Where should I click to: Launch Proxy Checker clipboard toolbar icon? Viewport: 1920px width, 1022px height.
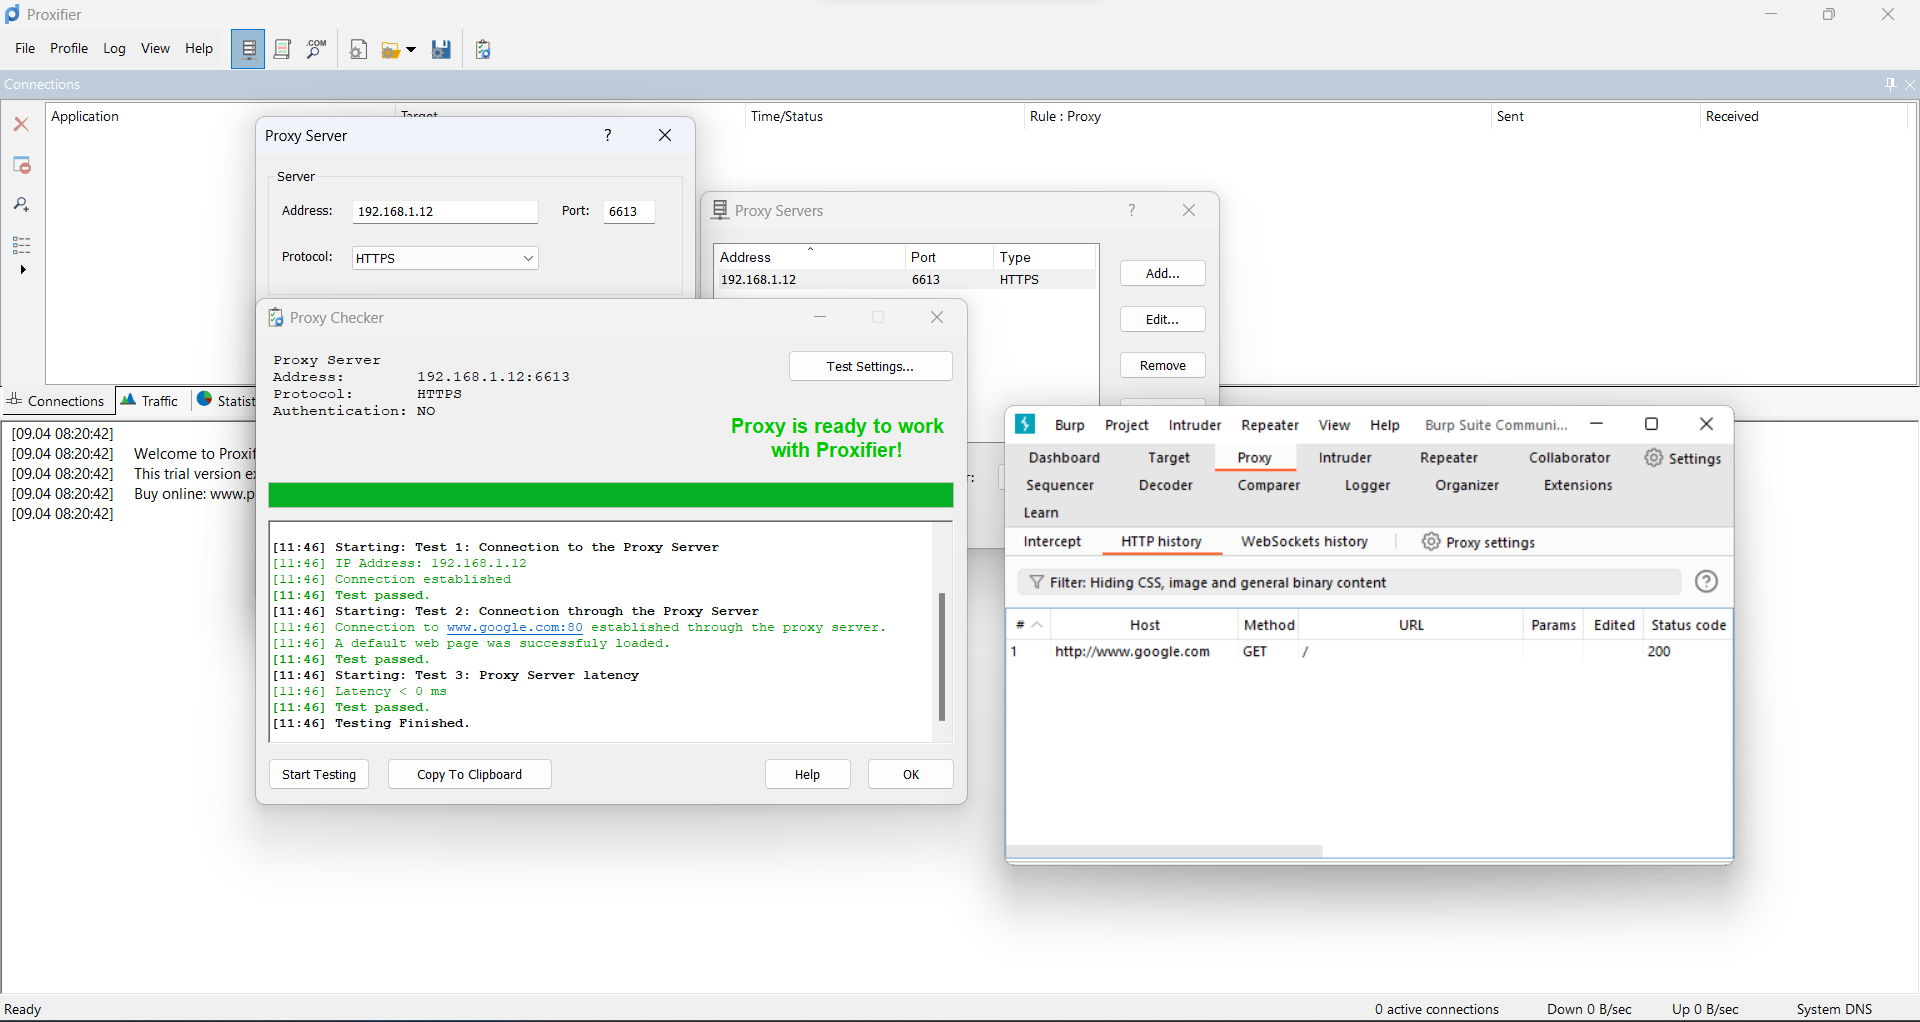483,49
